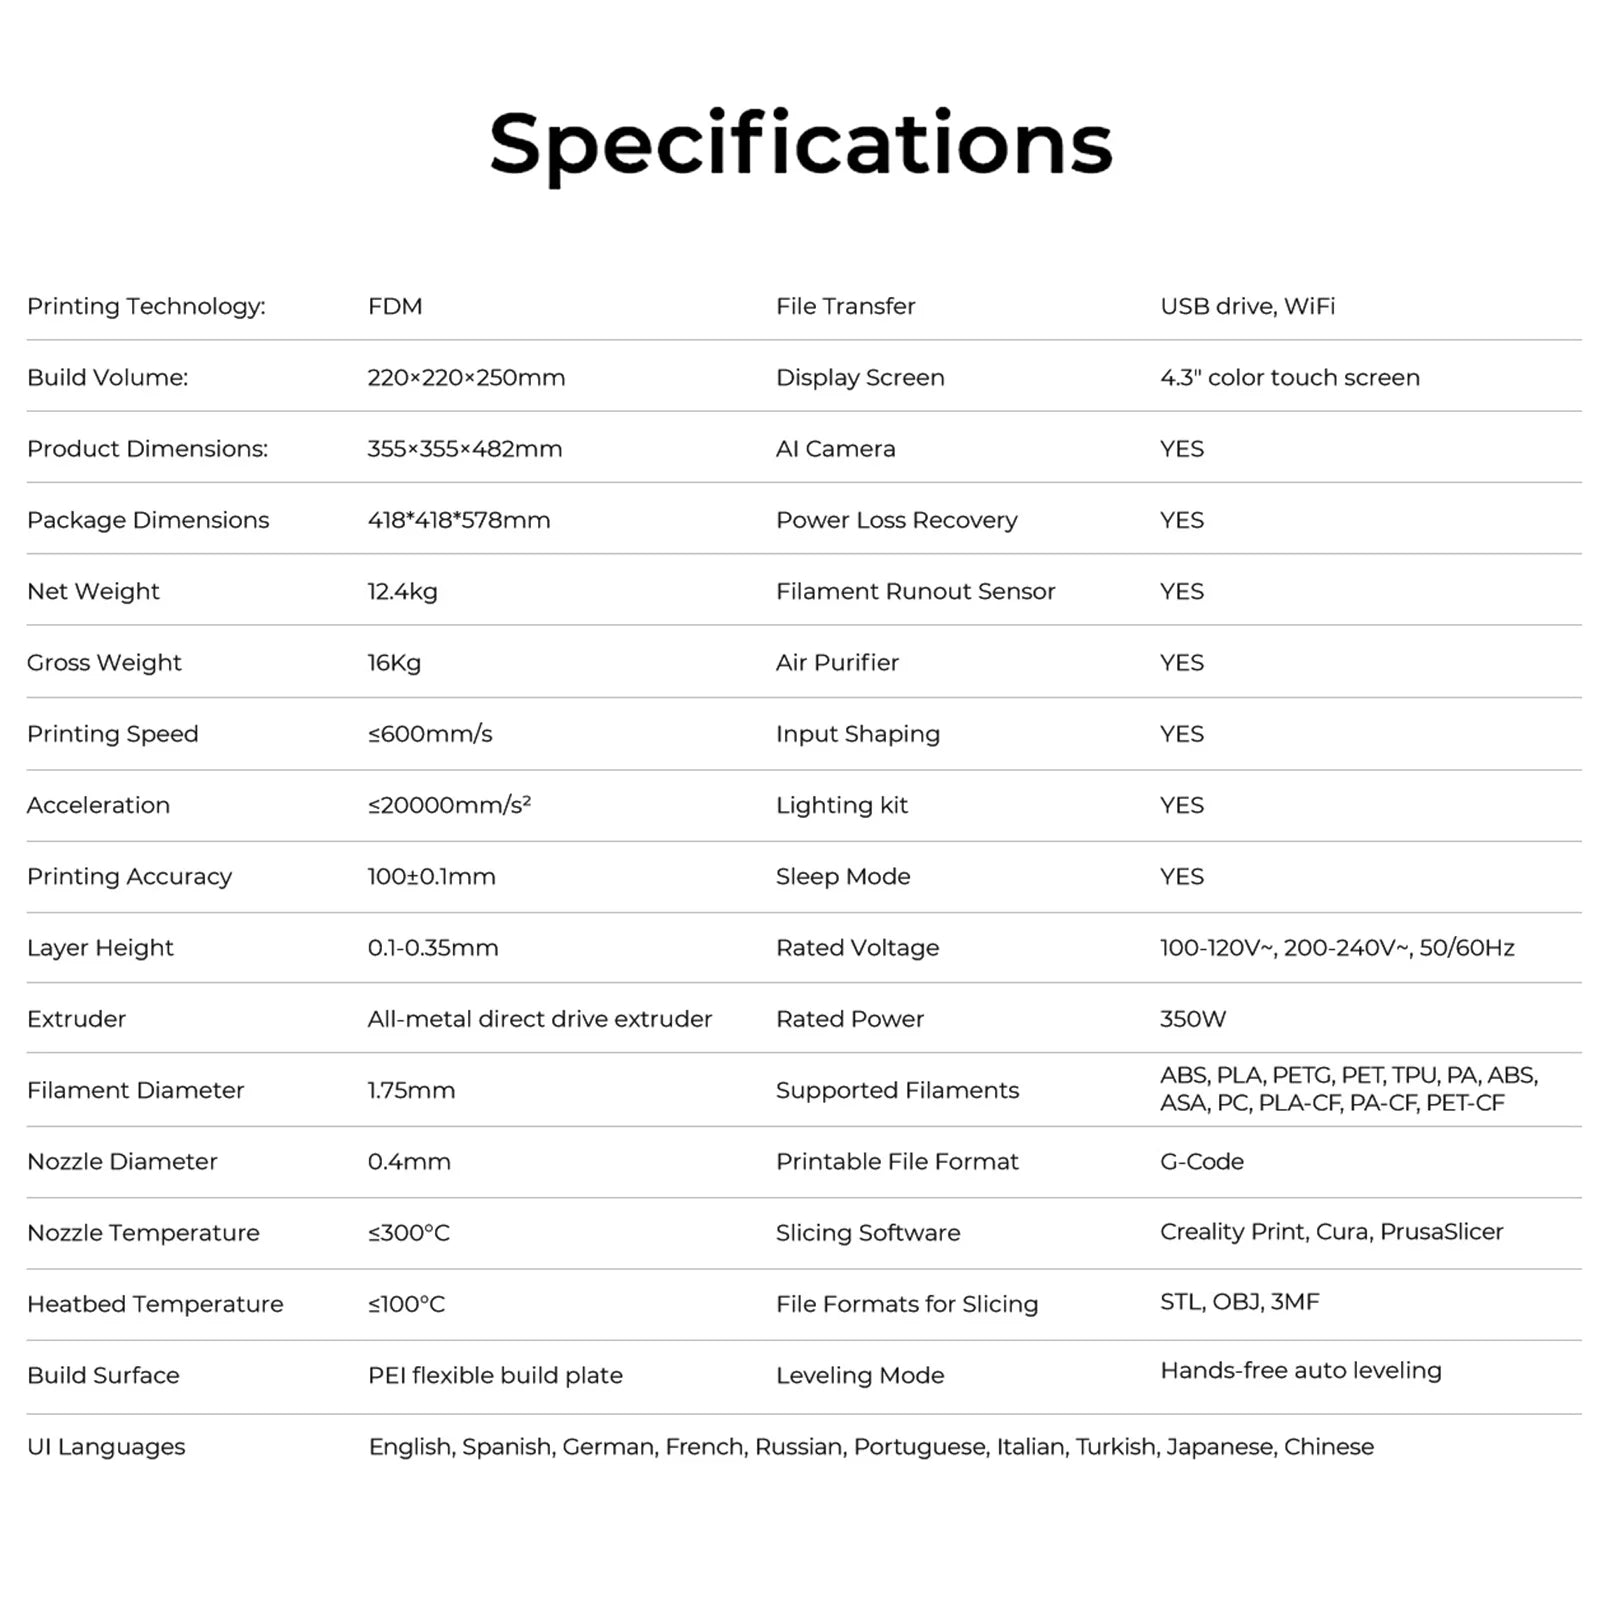
Task: Select the Build Volume 220×220×250mm value
Action: 466,378
